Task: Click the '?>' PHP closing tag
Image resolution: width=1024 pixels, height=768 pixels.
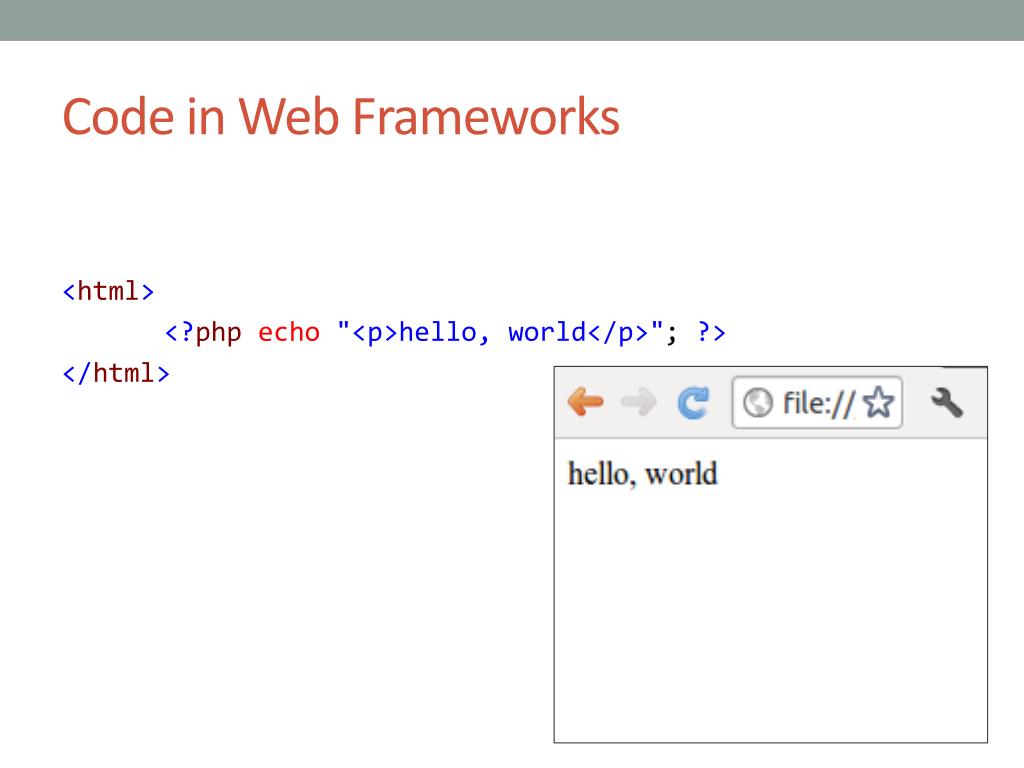Action: coord(712,332)
